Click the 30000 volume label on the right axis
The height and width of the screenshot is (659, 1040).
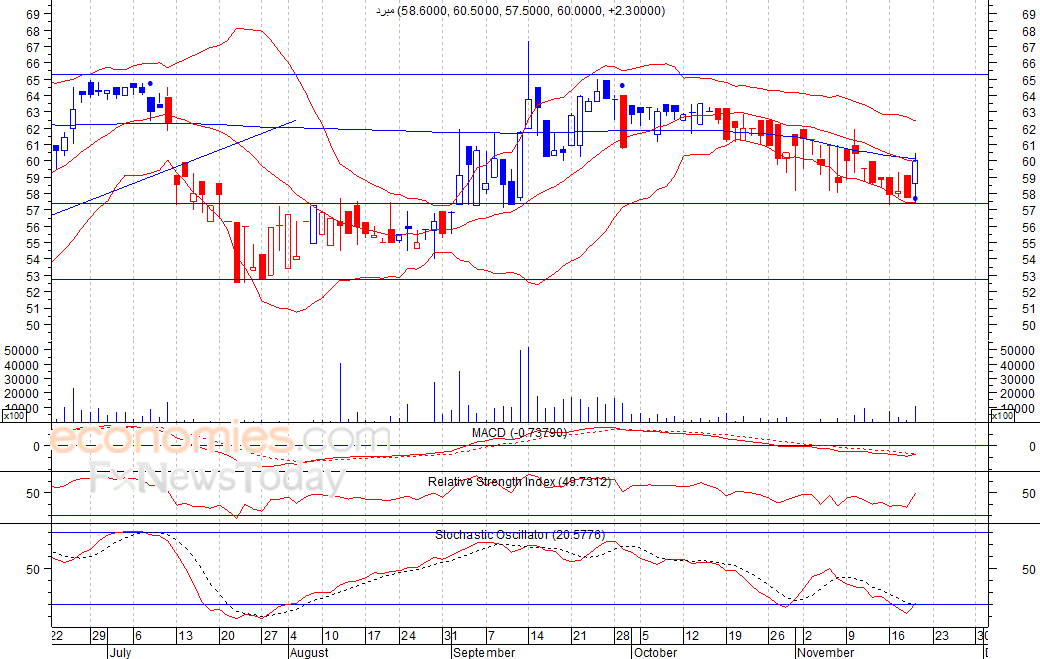tap(1017, 380)
